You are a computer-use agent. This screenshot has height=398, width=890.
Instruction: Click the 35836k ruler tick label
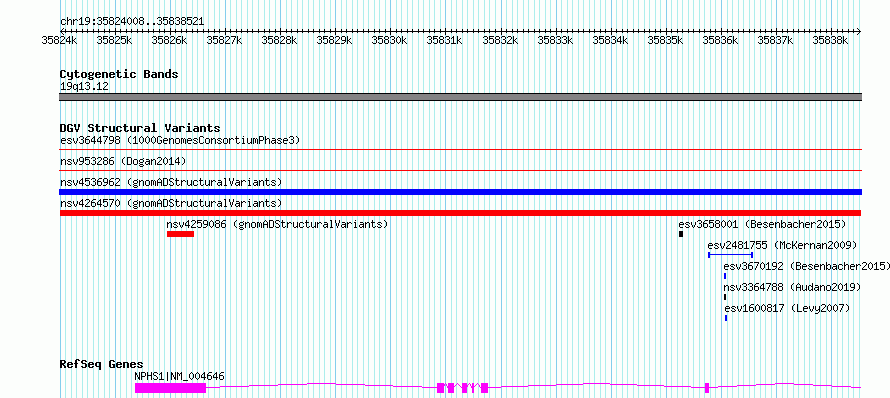(x=720, y=40)
